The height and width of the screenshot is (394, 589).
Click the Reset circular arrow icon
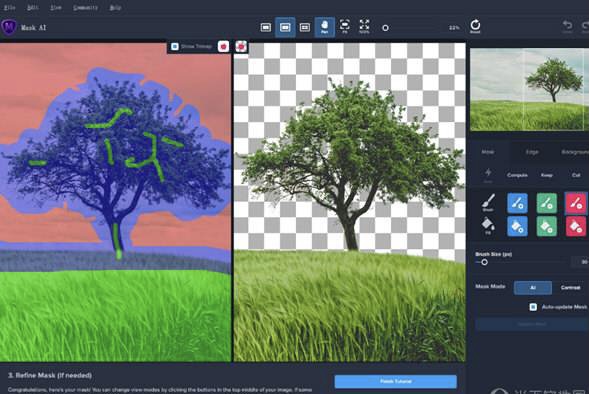click(x=475, y=26)
